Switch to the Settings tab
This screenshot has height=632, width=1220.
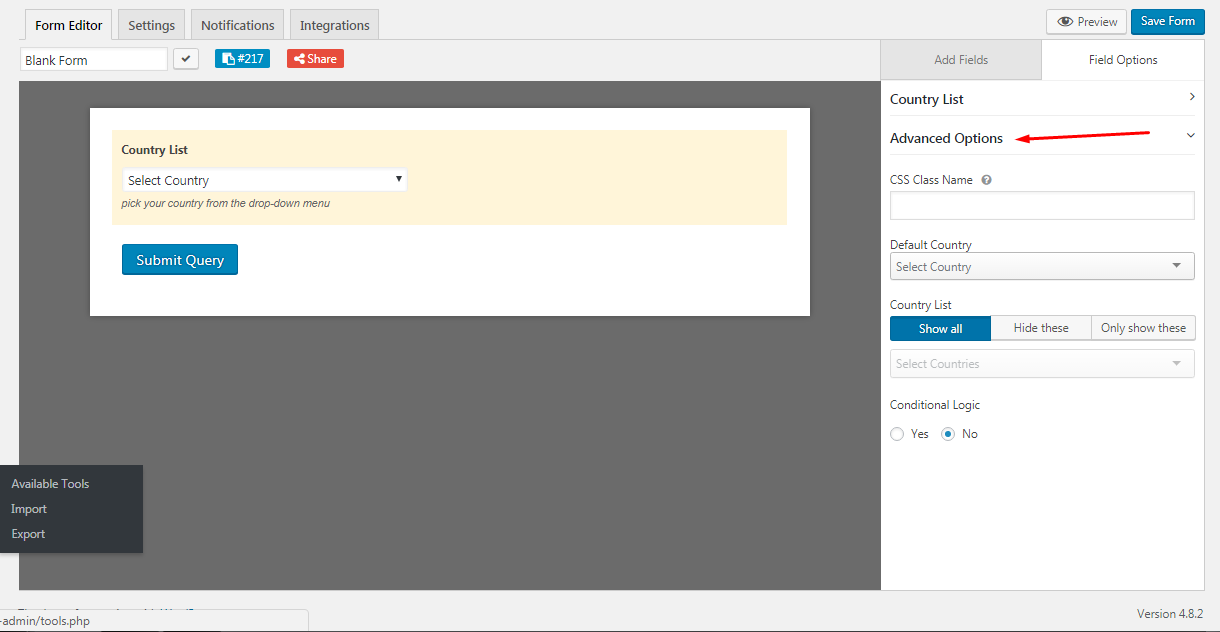151,25
